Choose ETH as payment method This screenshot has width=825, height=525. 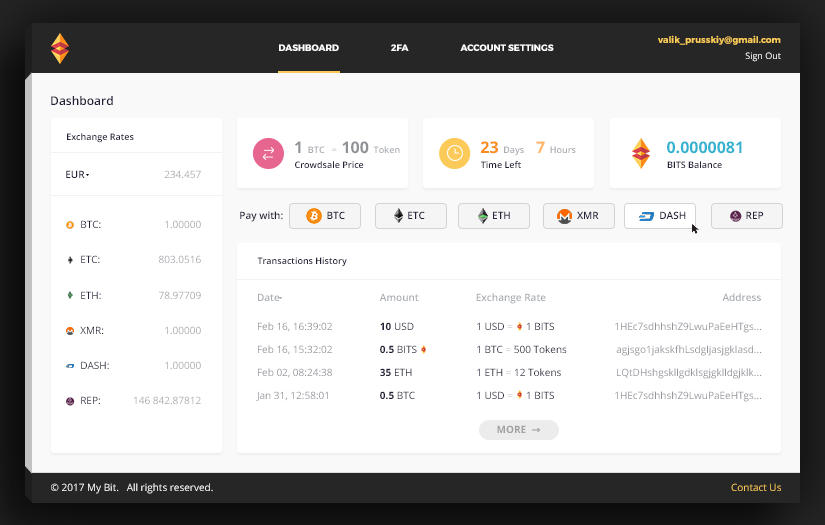click(x=494, y=216)
